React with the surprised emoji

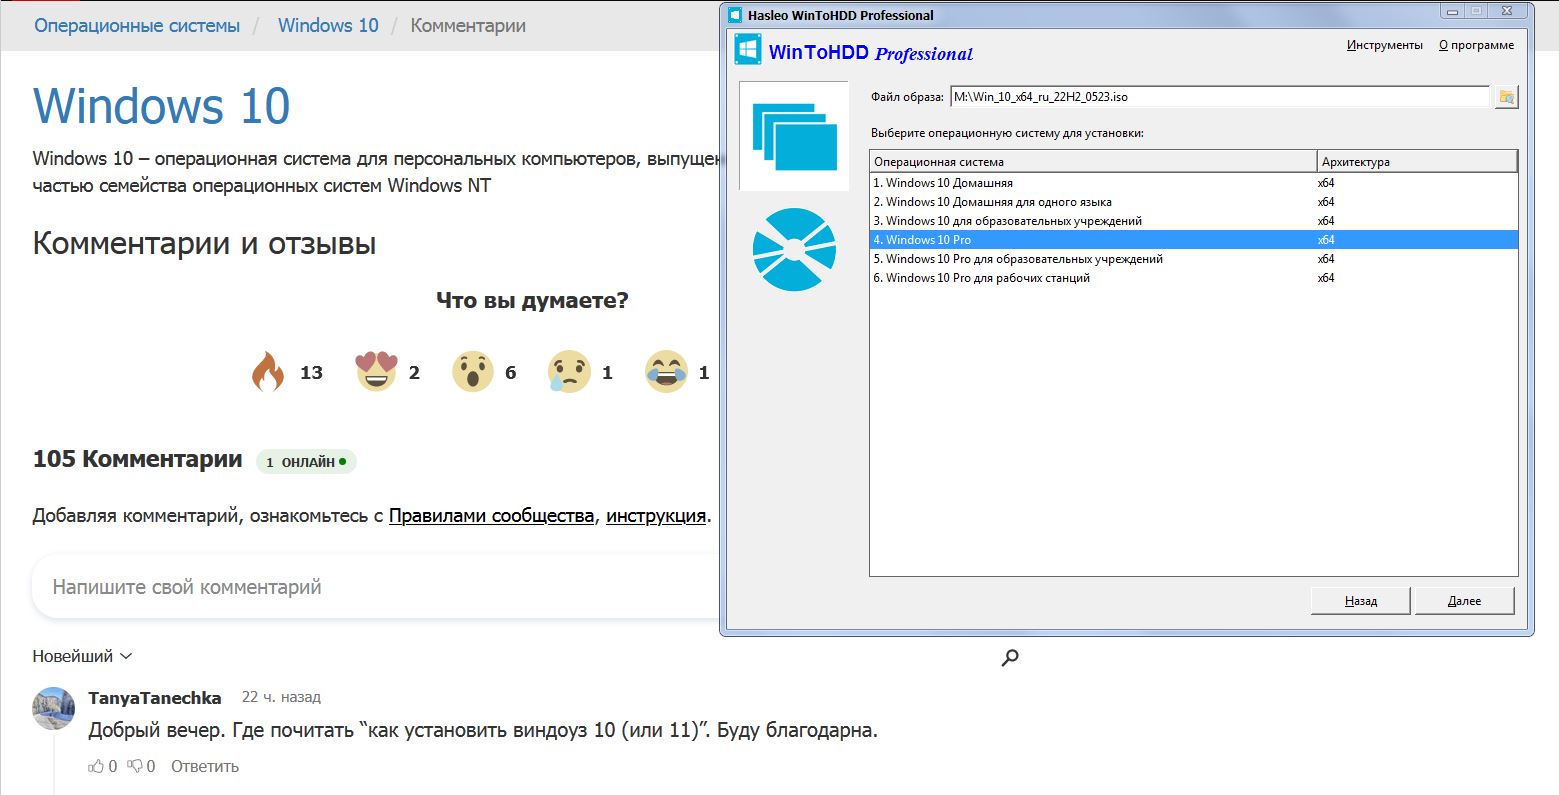472,372
